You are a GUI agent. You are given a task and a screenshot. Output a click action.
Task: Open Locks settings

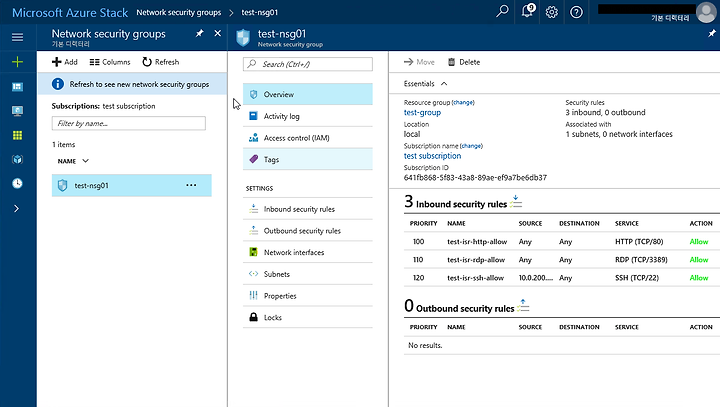308,317
